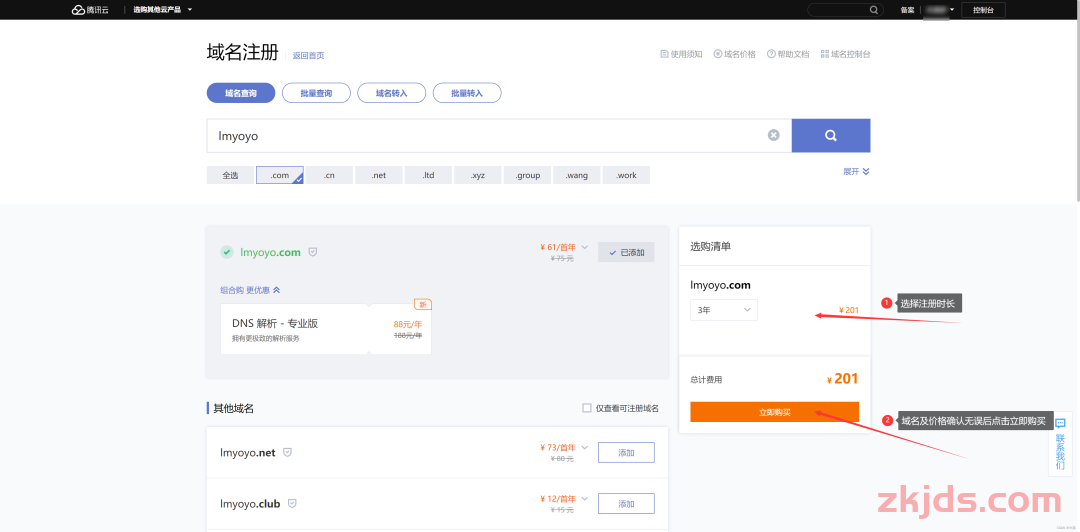Toggle the .net suffix filter
Viewport: 1080px width, 532px height.
(379, 175)
